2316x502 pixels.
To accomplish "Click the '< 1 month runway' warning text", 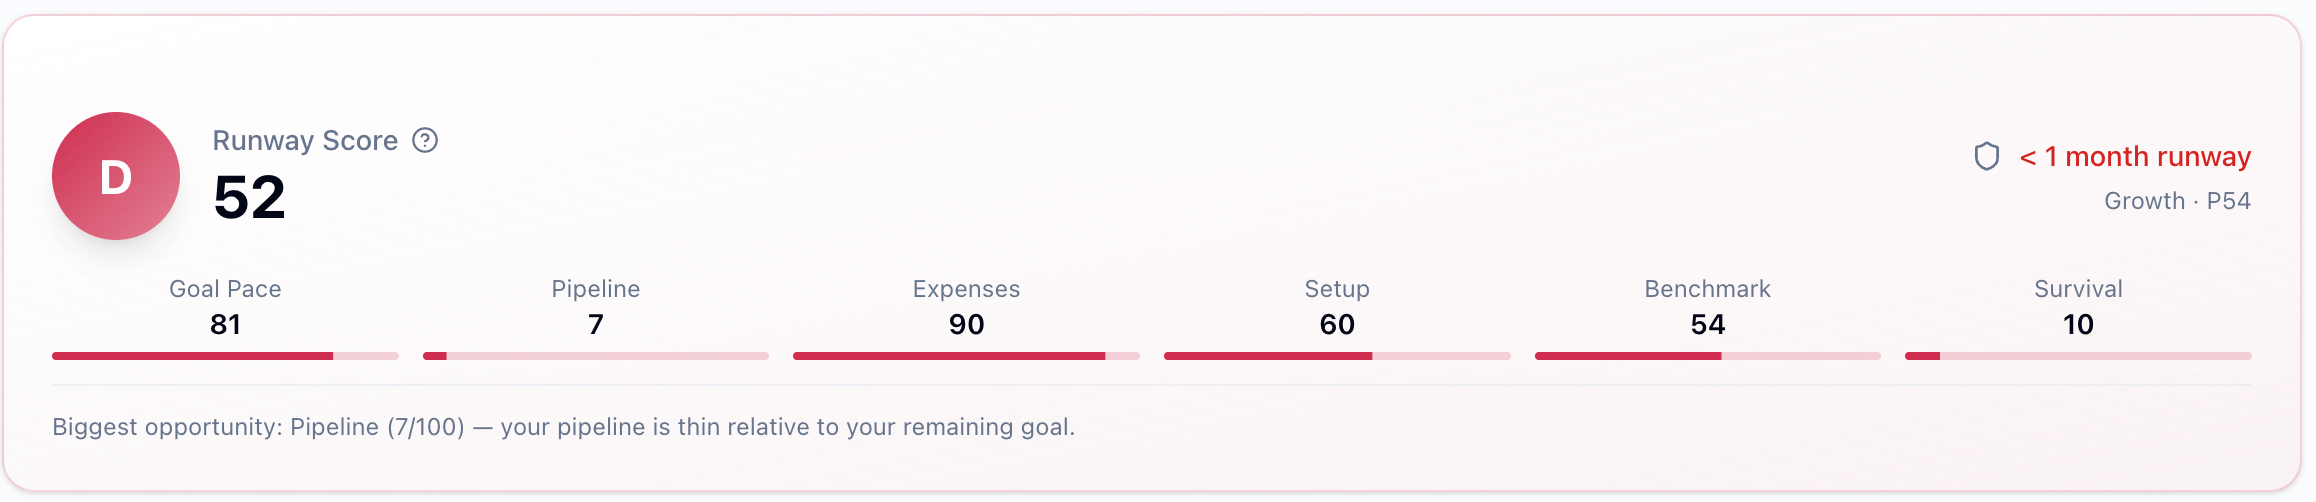I will 2135,157.
